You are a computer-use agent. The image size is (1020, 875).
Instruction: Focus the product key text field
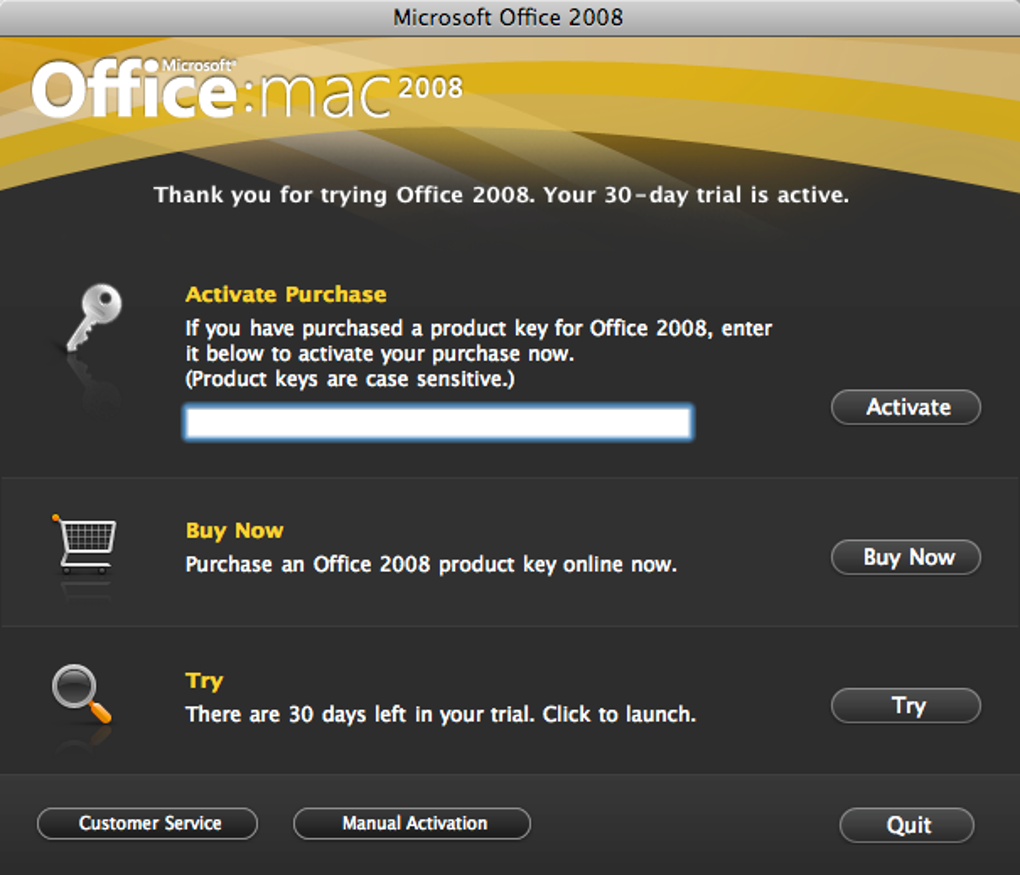tap(437, 423)
